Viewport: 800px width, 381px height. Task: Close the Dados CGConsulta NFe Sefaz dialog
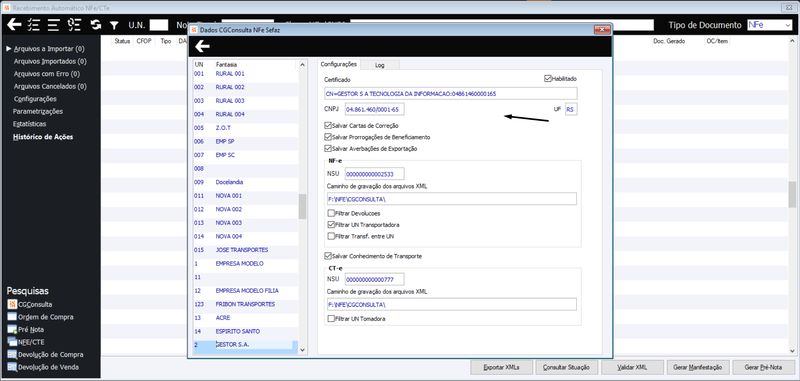[602, 30]
